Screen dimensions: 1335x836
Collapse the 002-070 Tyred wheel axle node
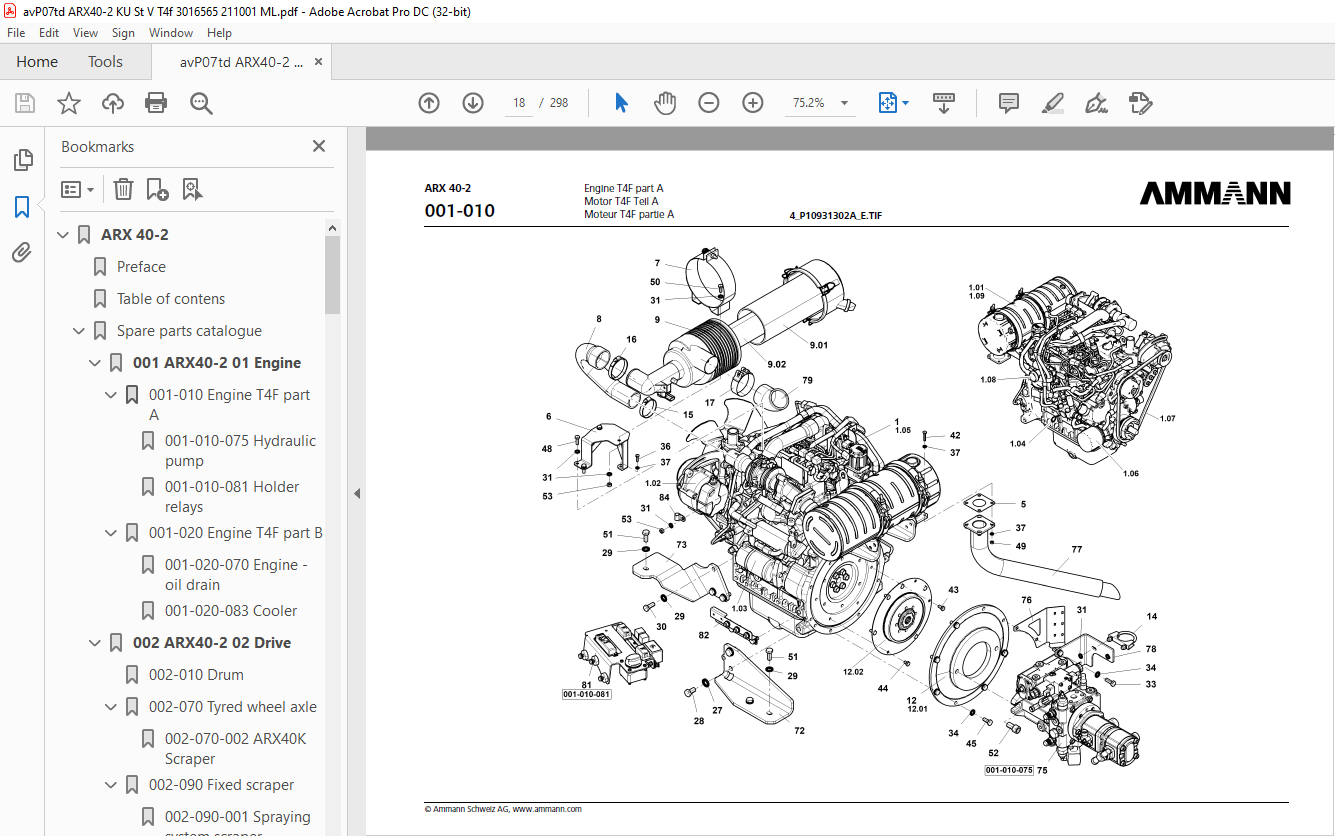(111, 707)
